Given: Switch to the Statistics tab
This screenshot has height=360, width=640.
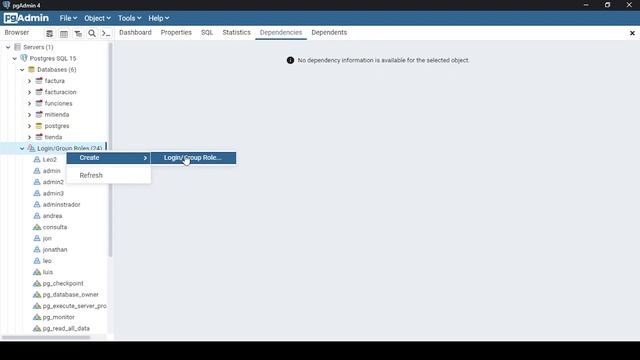Looking at the screenshot, I should click(x=236, y=33).
